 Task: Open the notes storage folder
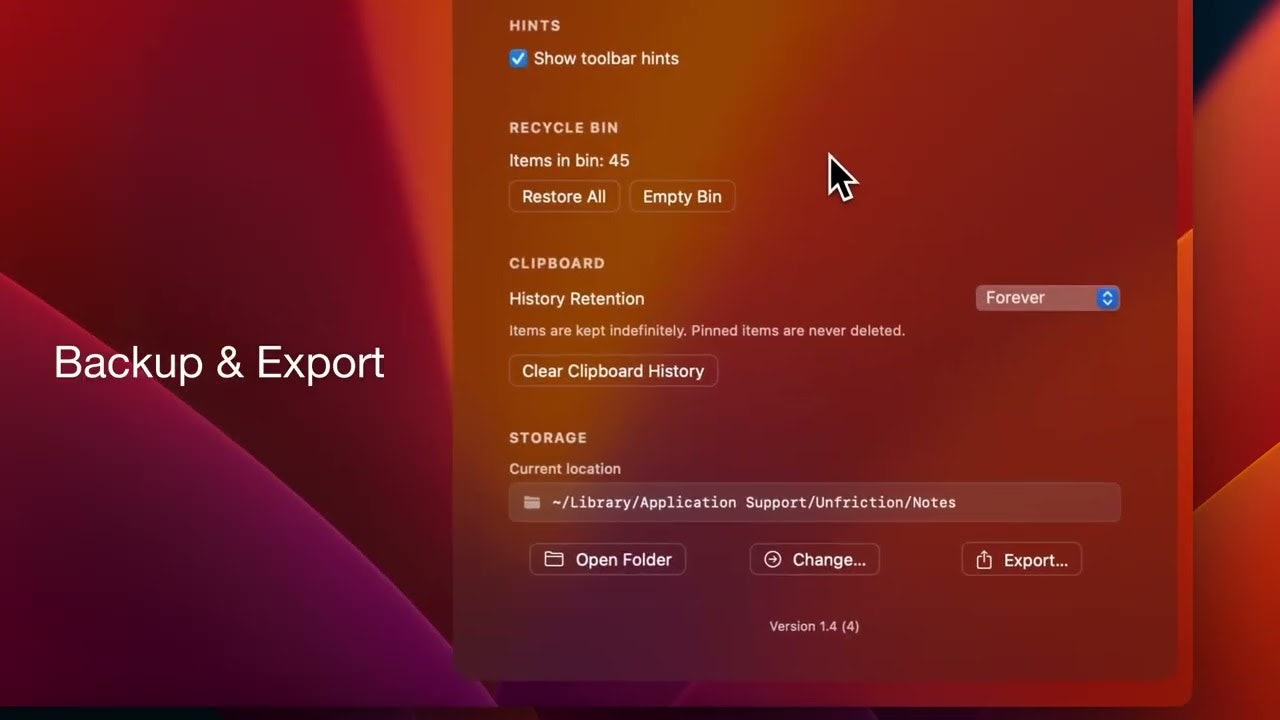608,559
